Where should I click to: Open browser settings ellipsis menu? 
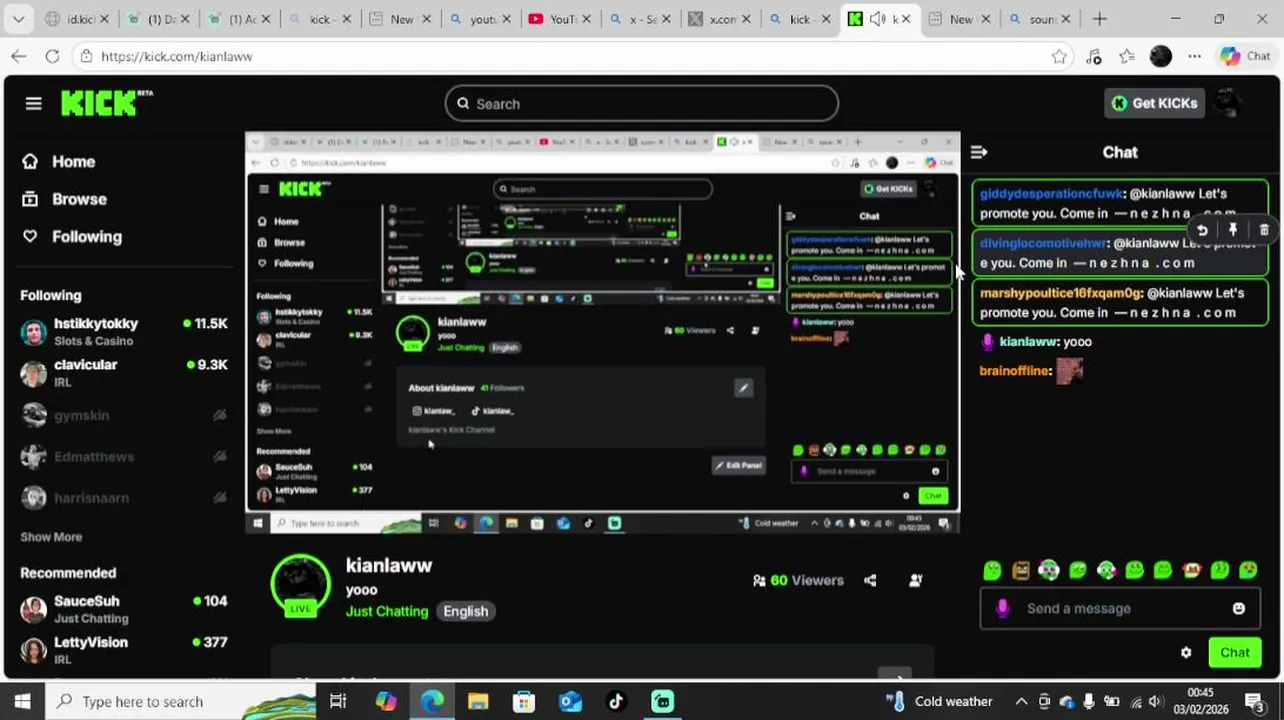pos(1194,56)
